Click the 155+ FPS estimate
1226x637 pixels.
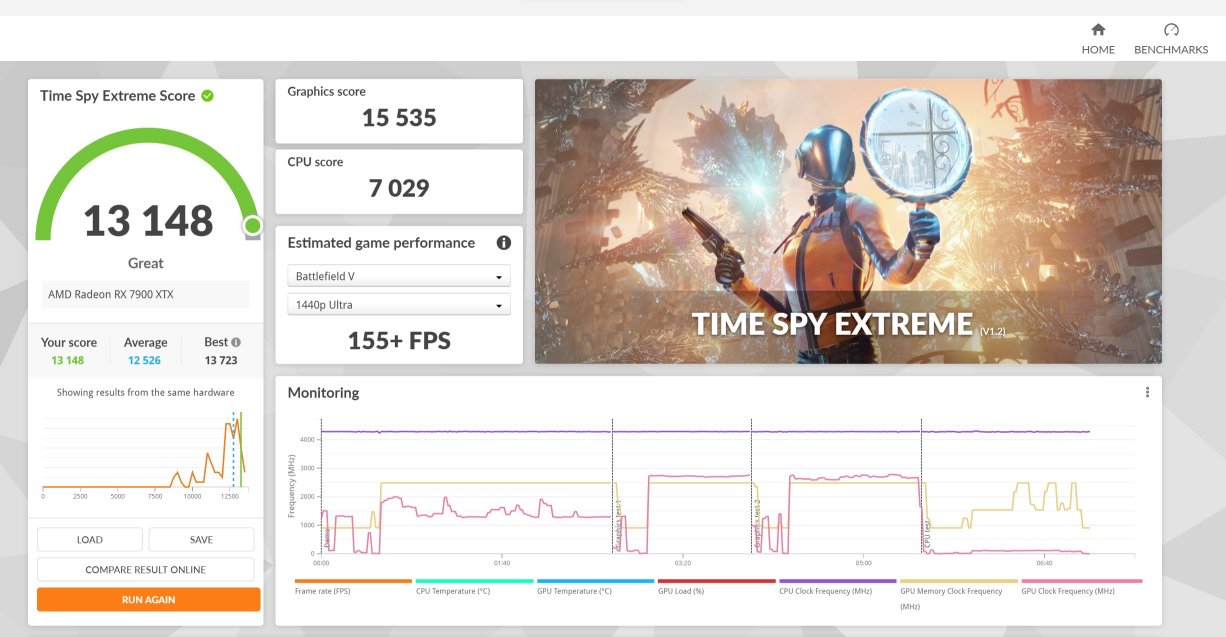tap(399, 341)
